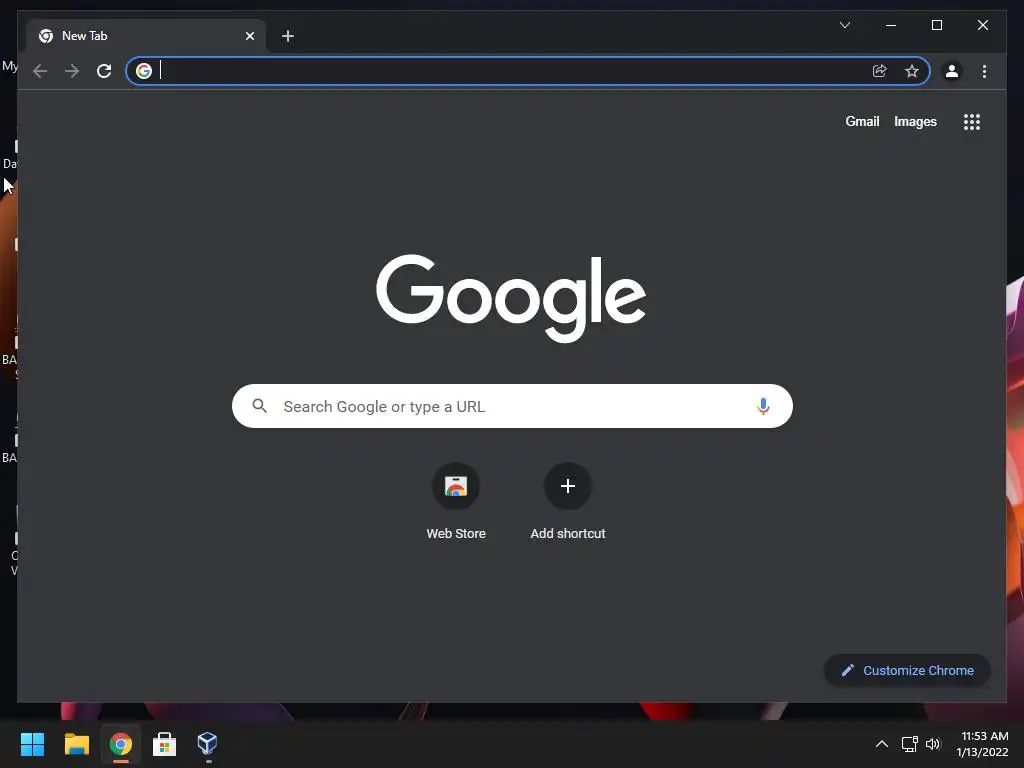Screen dimensions: 1024x768
Task: Open the VirtualBox taskbar icon
Action: (x=208, y=744)
